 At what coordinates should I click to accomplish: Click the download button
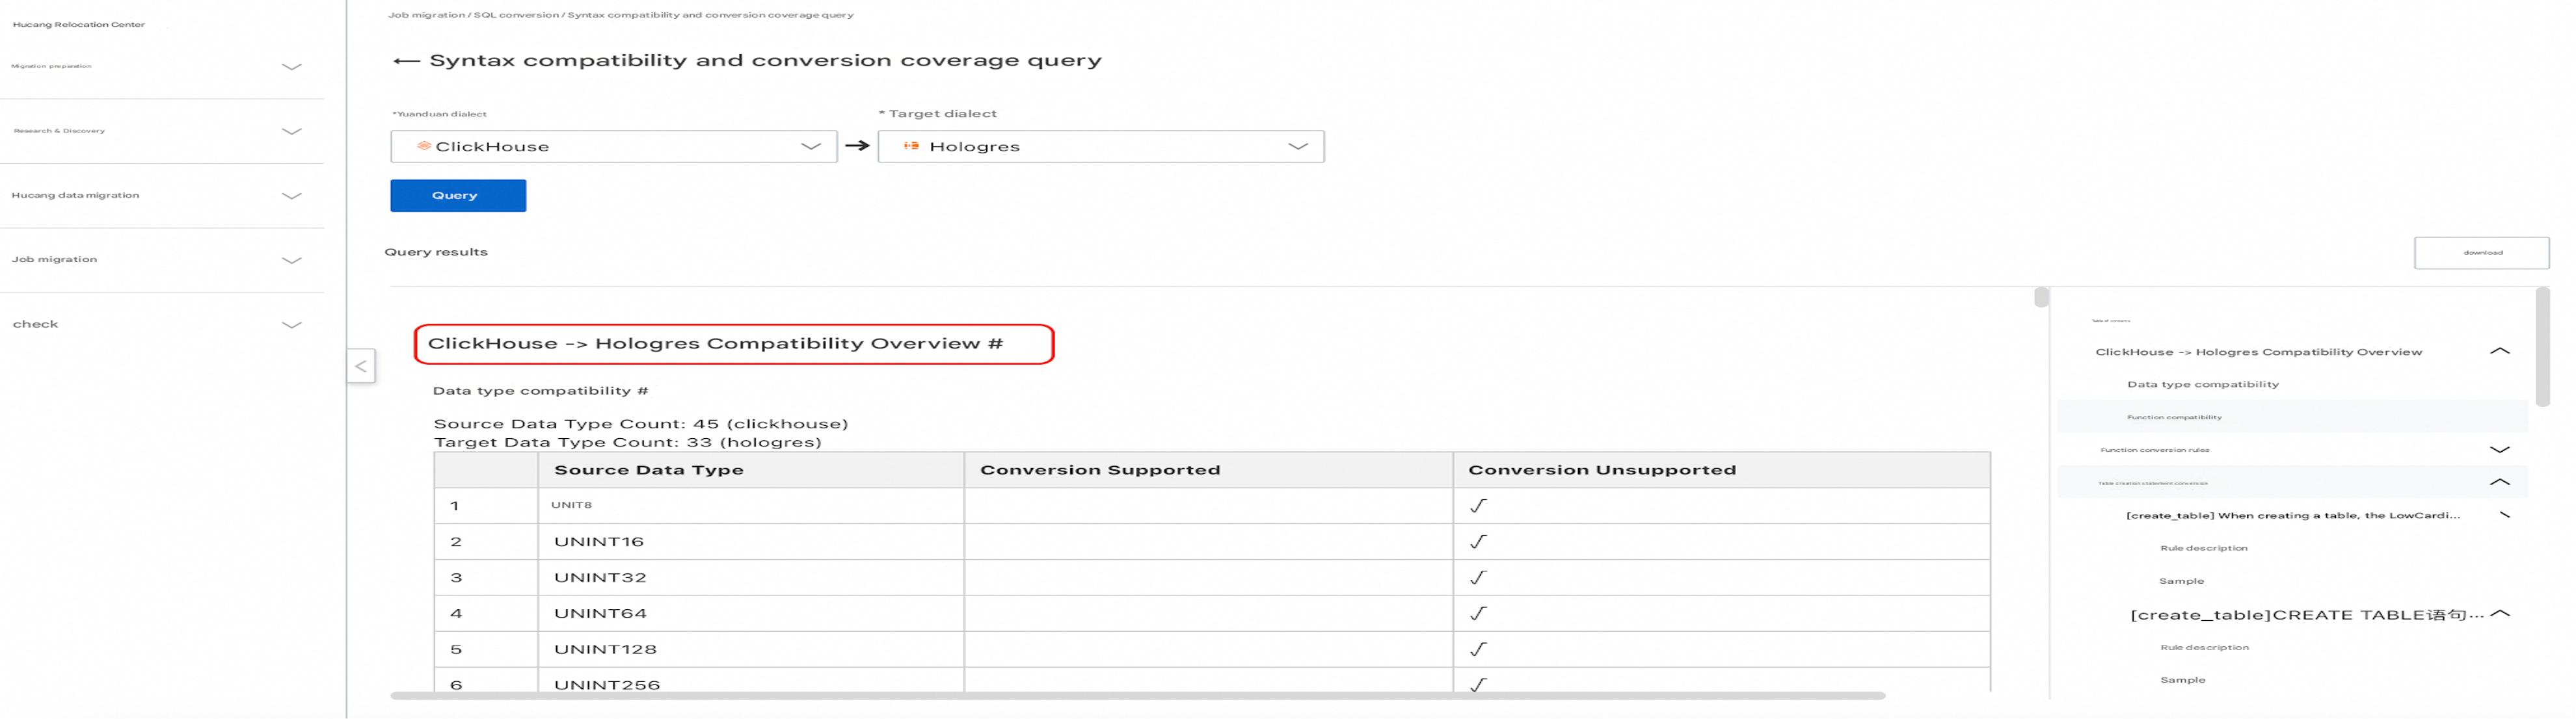(2481, 253)
